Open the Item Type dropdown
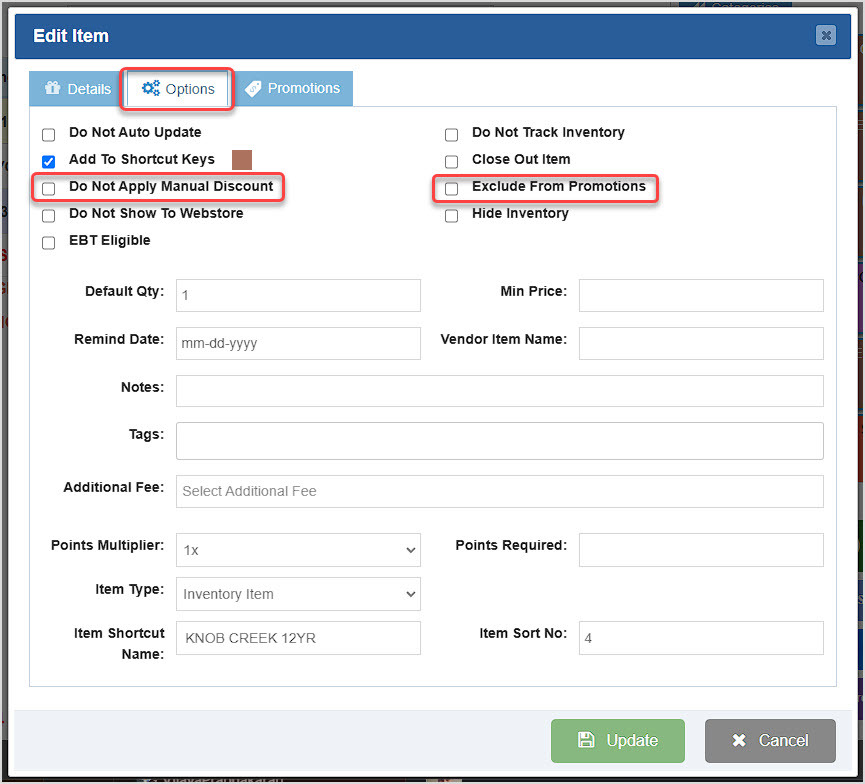This screenshot has height=784, width=865. (x=298, y=594)
